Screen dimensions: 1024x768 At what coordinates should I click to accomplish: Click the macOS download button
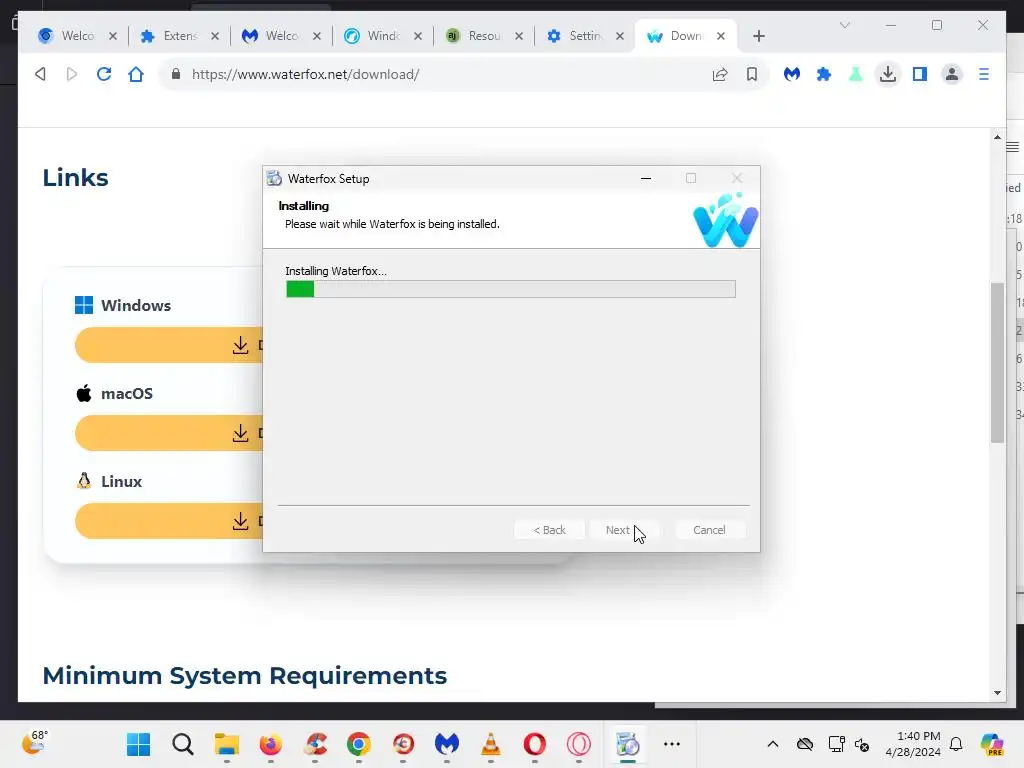169,433
